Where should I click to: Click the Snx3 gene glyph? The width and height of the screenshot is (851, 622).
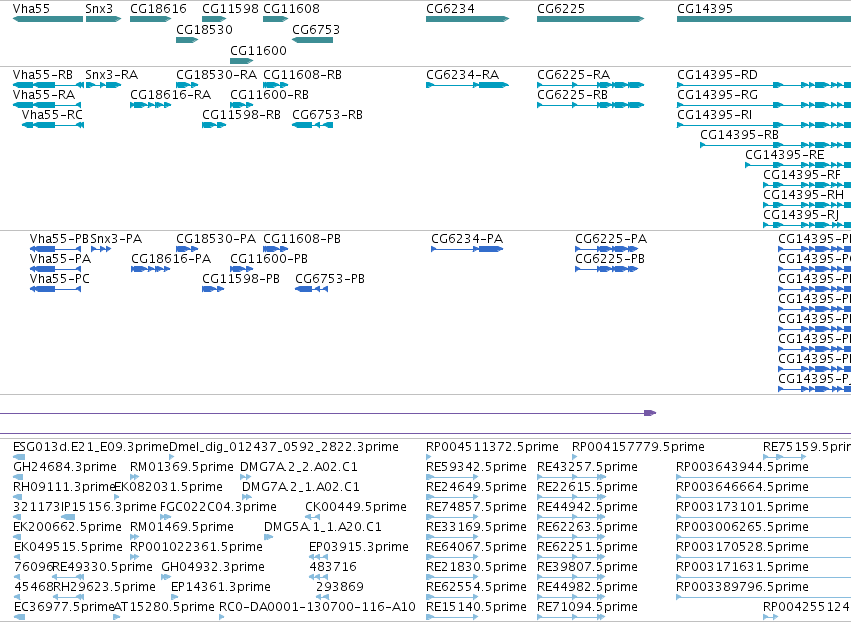point(103,19)
